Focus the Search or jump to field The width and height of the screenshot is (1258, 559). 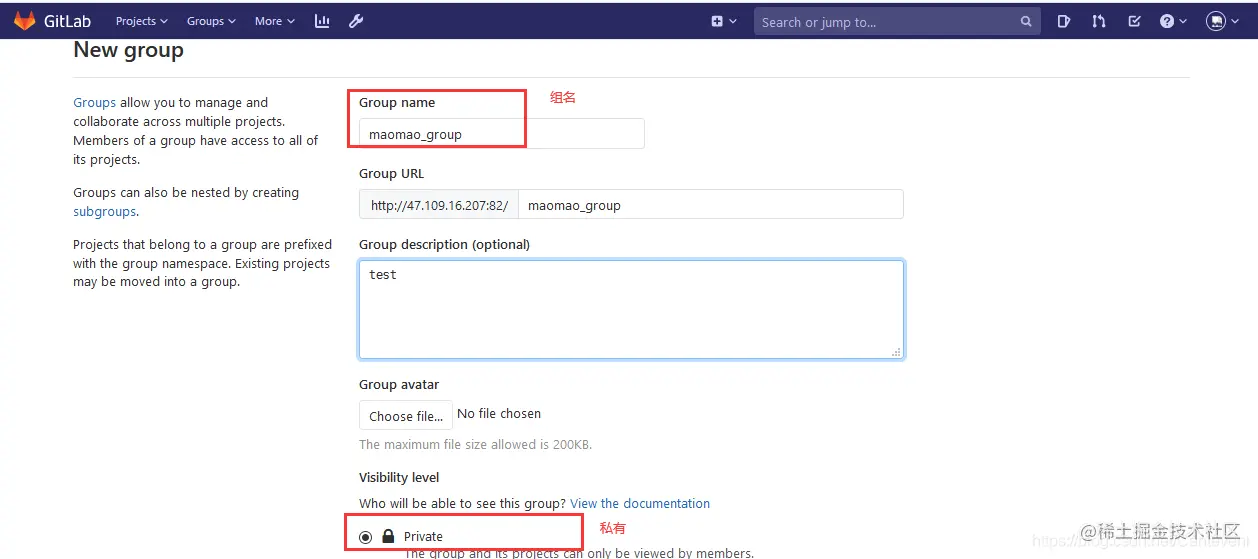click(x=896, y=21)
